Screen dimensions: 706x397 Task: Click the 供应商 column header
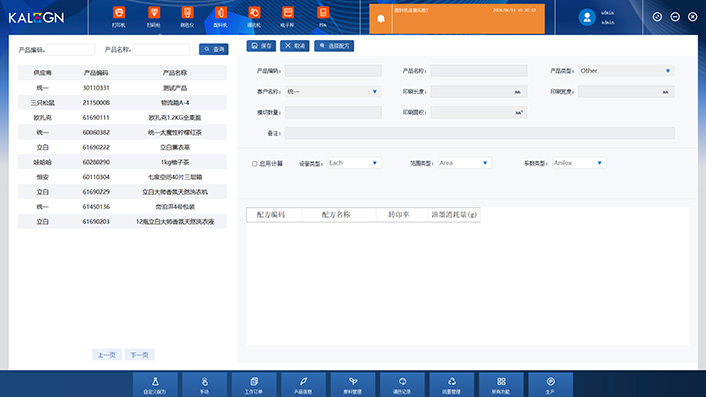(x=42, y=72)
